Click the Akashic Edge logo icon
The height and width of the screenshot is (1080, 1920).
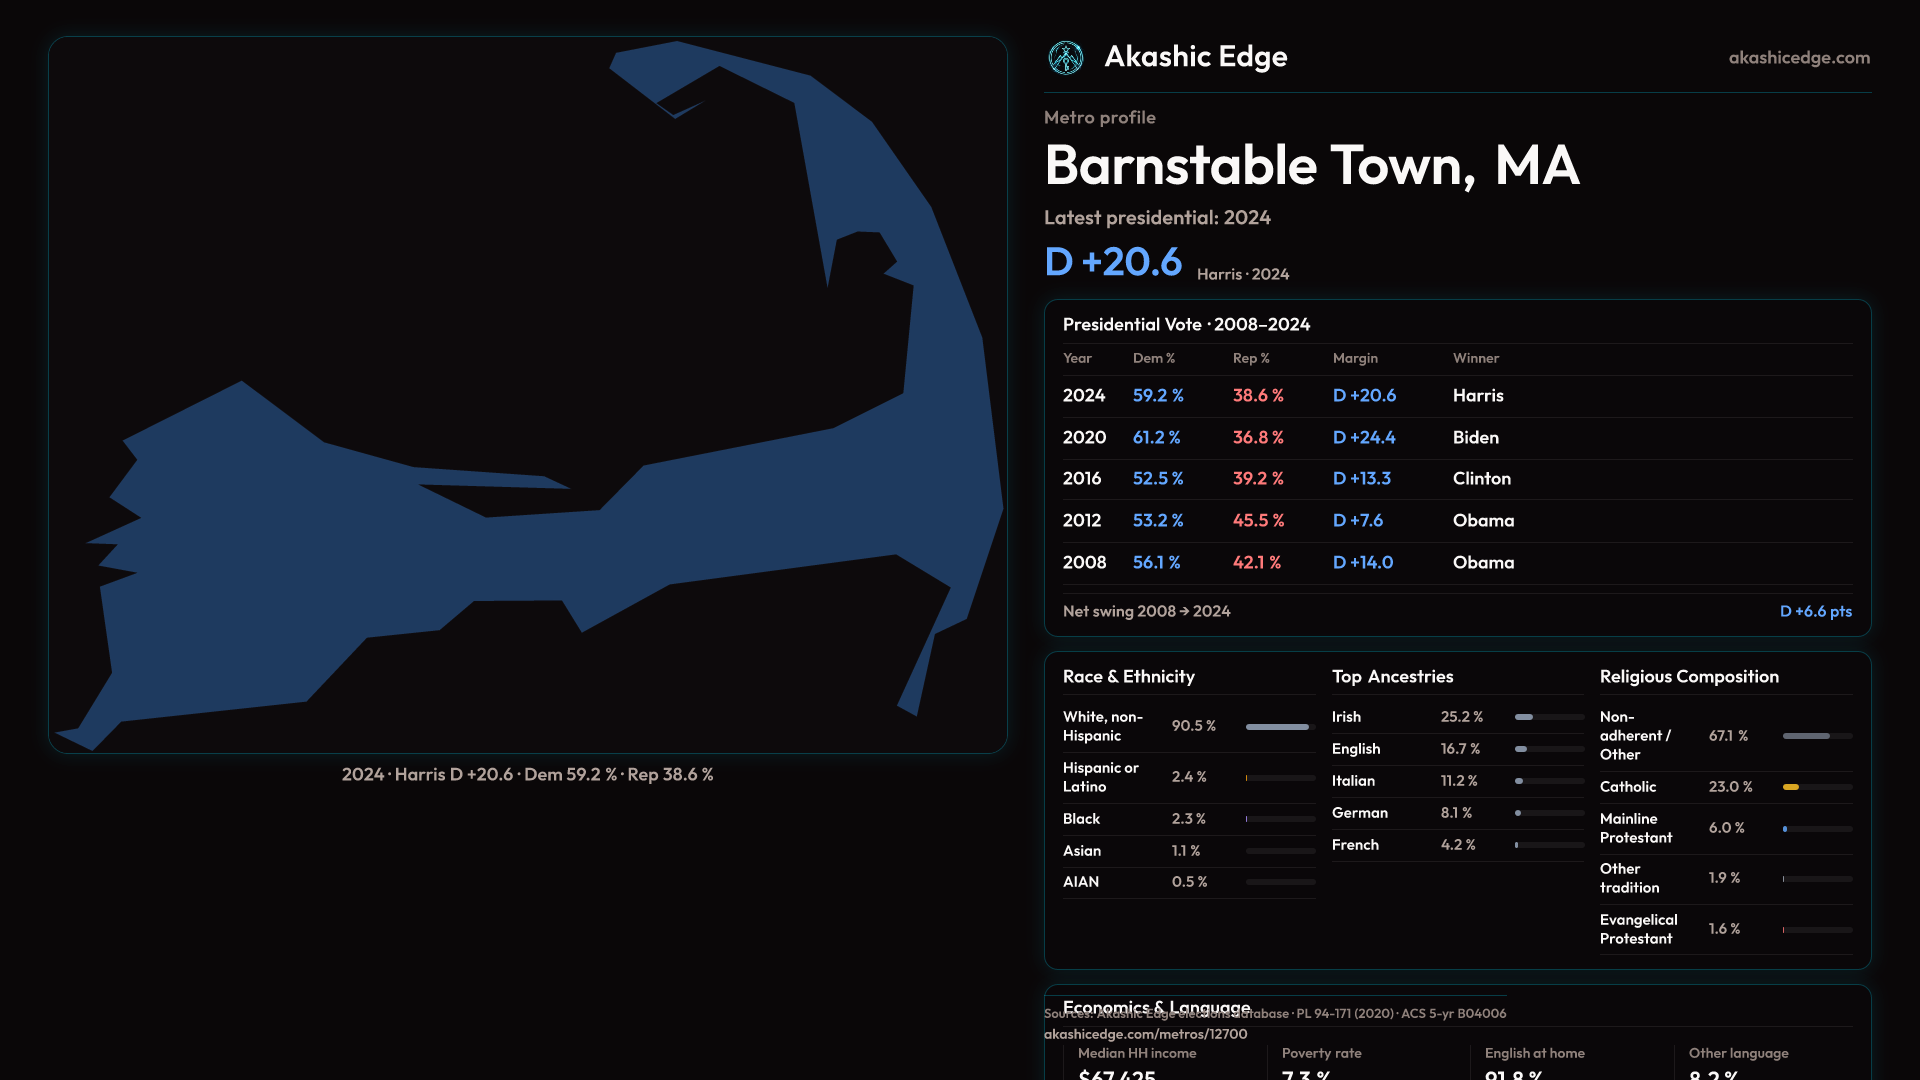pyautogui.click(x=1065, y=58)
